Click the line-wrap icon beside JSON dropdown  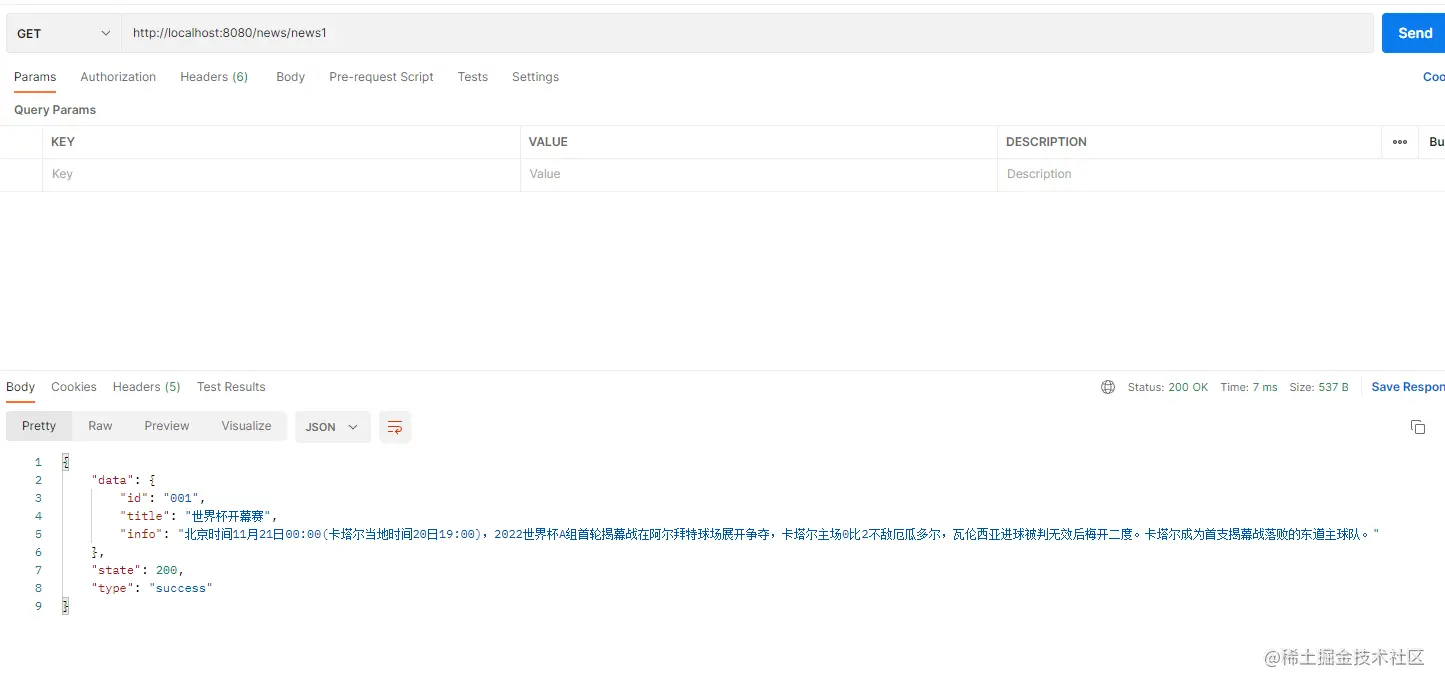[x=395, y=427]
